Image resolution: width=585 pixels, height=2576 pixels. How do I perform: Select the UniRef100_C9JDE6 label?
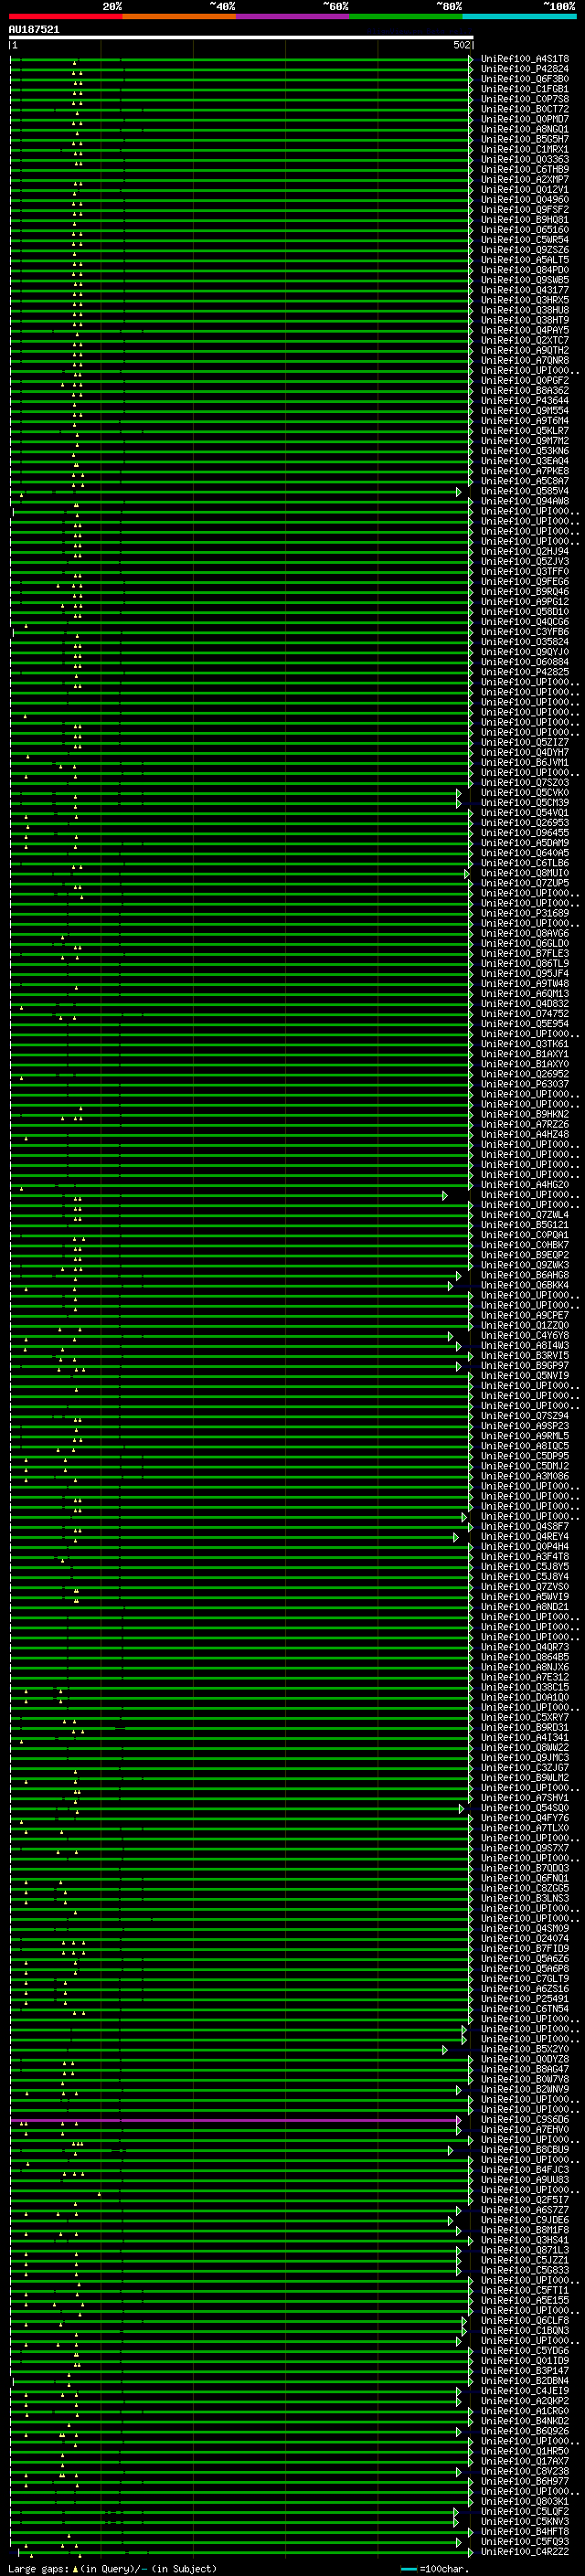point(525,2220)
